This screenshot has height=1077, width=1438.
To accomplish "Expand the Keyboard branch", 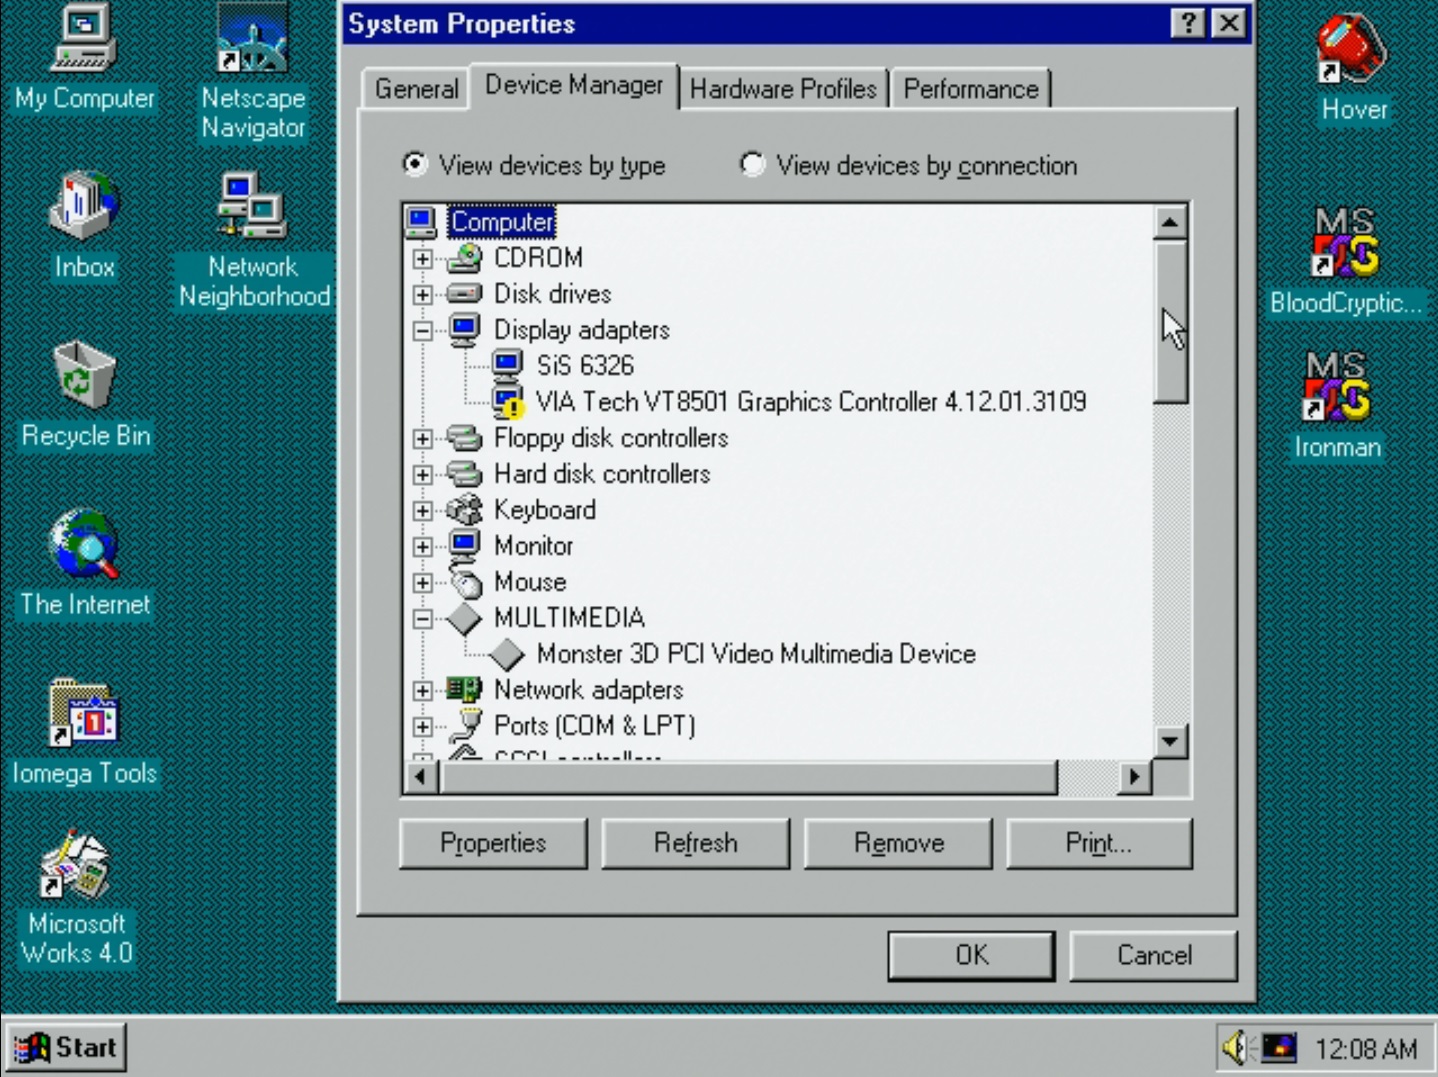I will pos(423,511).
